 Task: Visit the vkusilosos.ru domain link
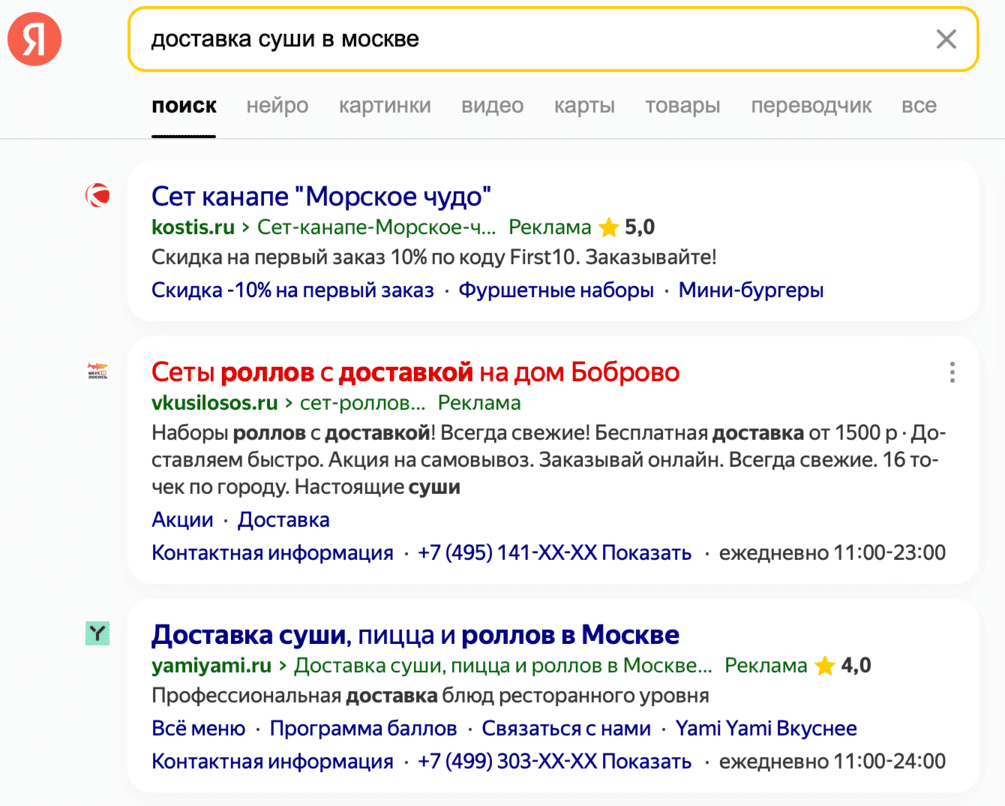click(x=215, y=402)
